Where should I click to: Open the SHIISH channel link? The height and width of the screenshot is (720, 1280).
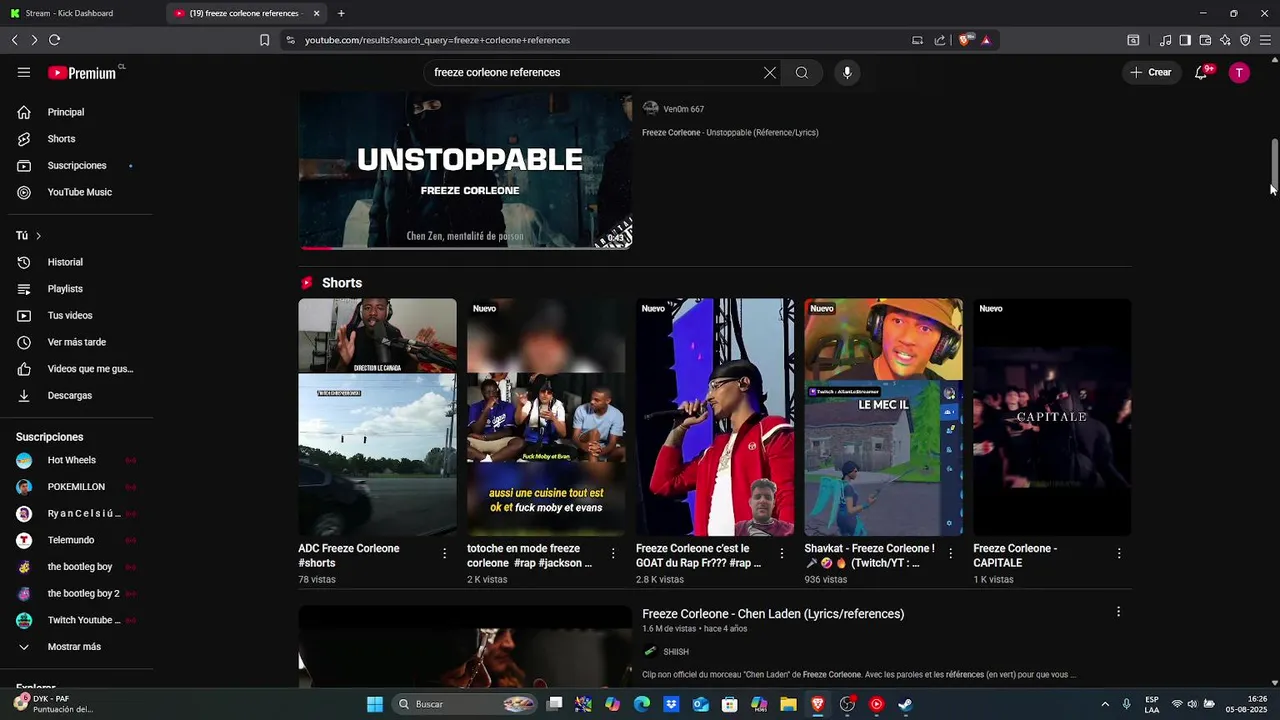tap(676, 652)
